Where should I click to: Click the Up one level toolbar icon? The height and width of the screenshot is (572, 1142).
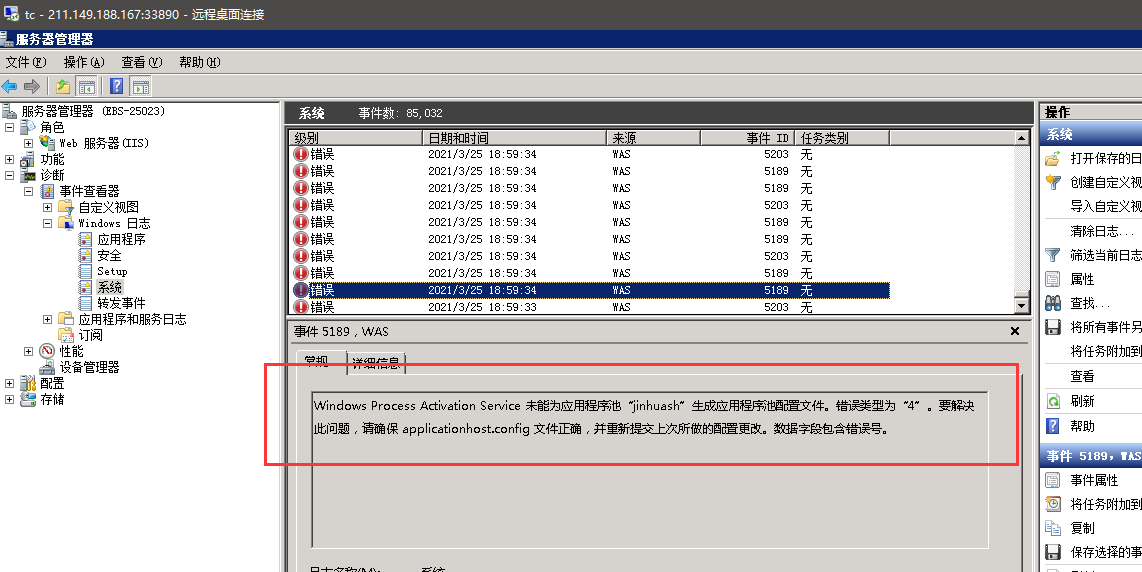coord(63,87)
